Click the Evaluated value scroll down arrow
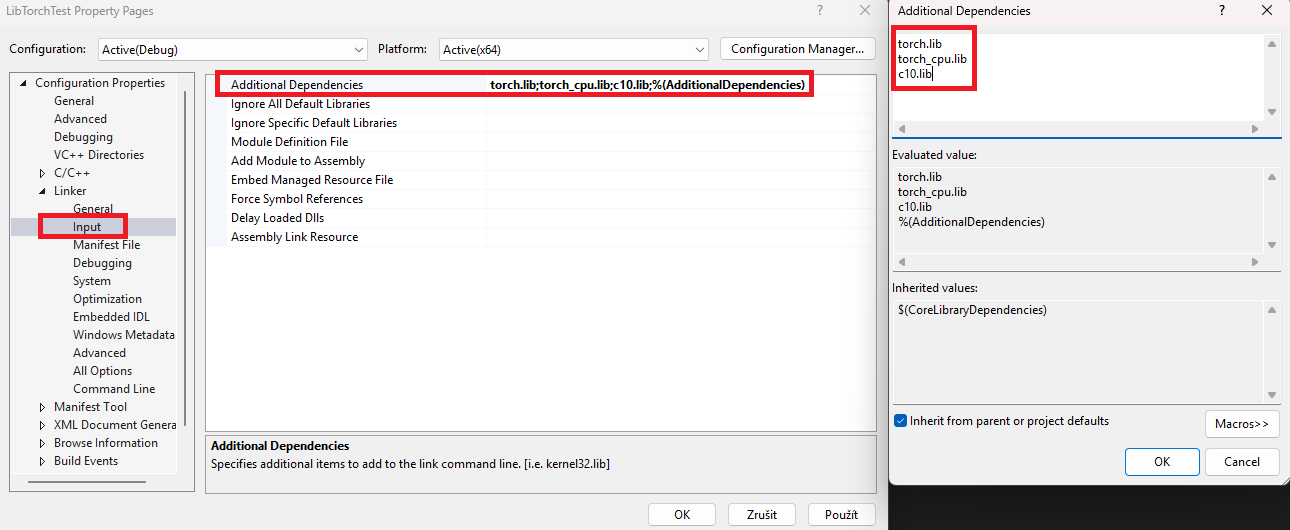The image size is (1290, 530). coord(1272,245)
